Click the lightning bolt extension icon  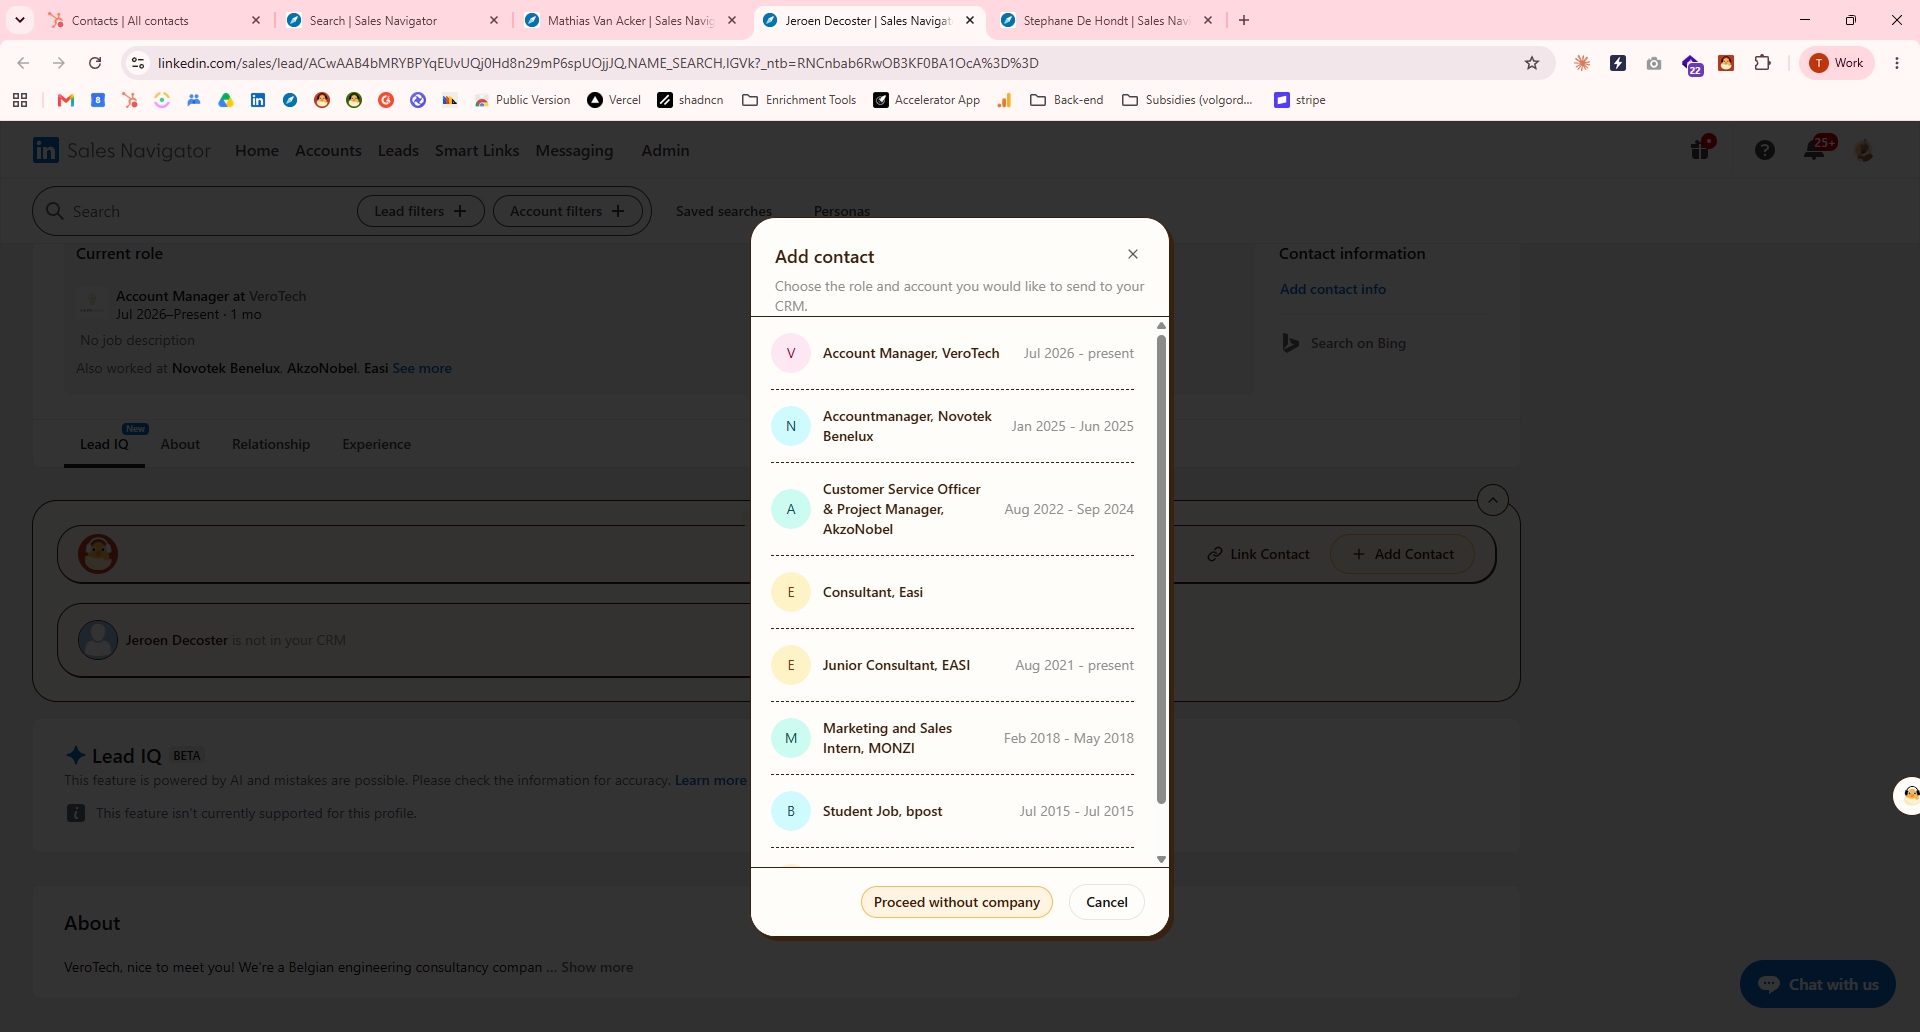pos(1618,63)
